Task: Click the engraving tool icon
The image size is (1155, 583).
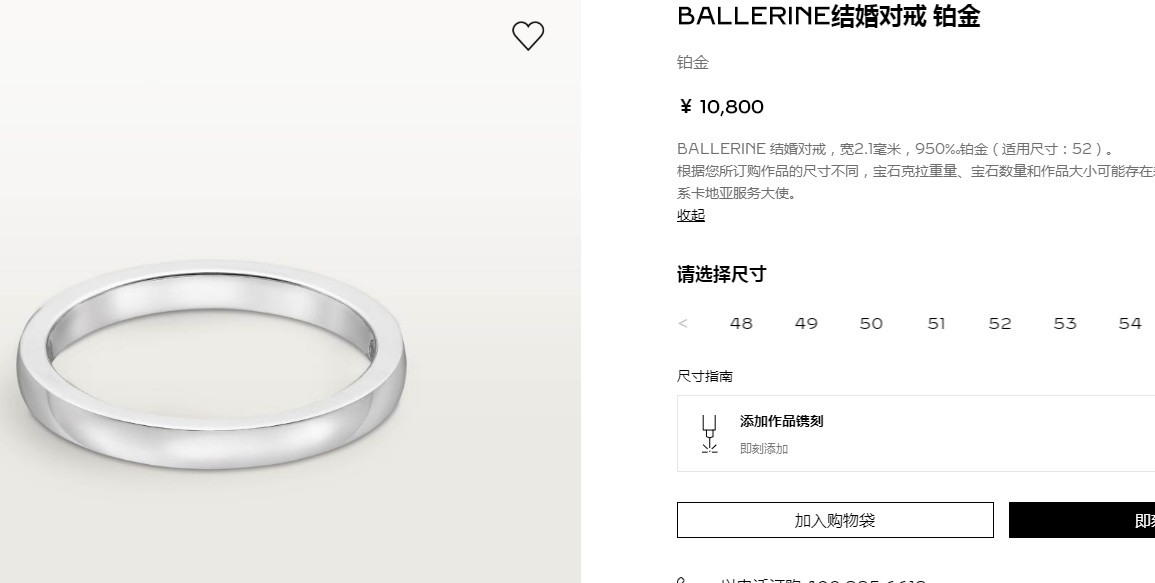Action: click(x=709, y=433)
